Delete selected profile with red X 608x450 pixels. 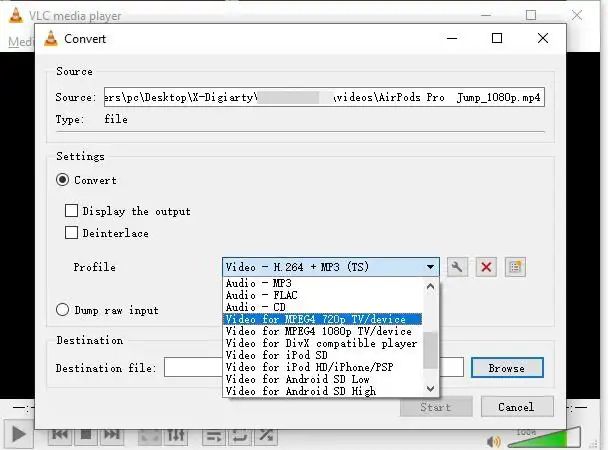point(486,267)
